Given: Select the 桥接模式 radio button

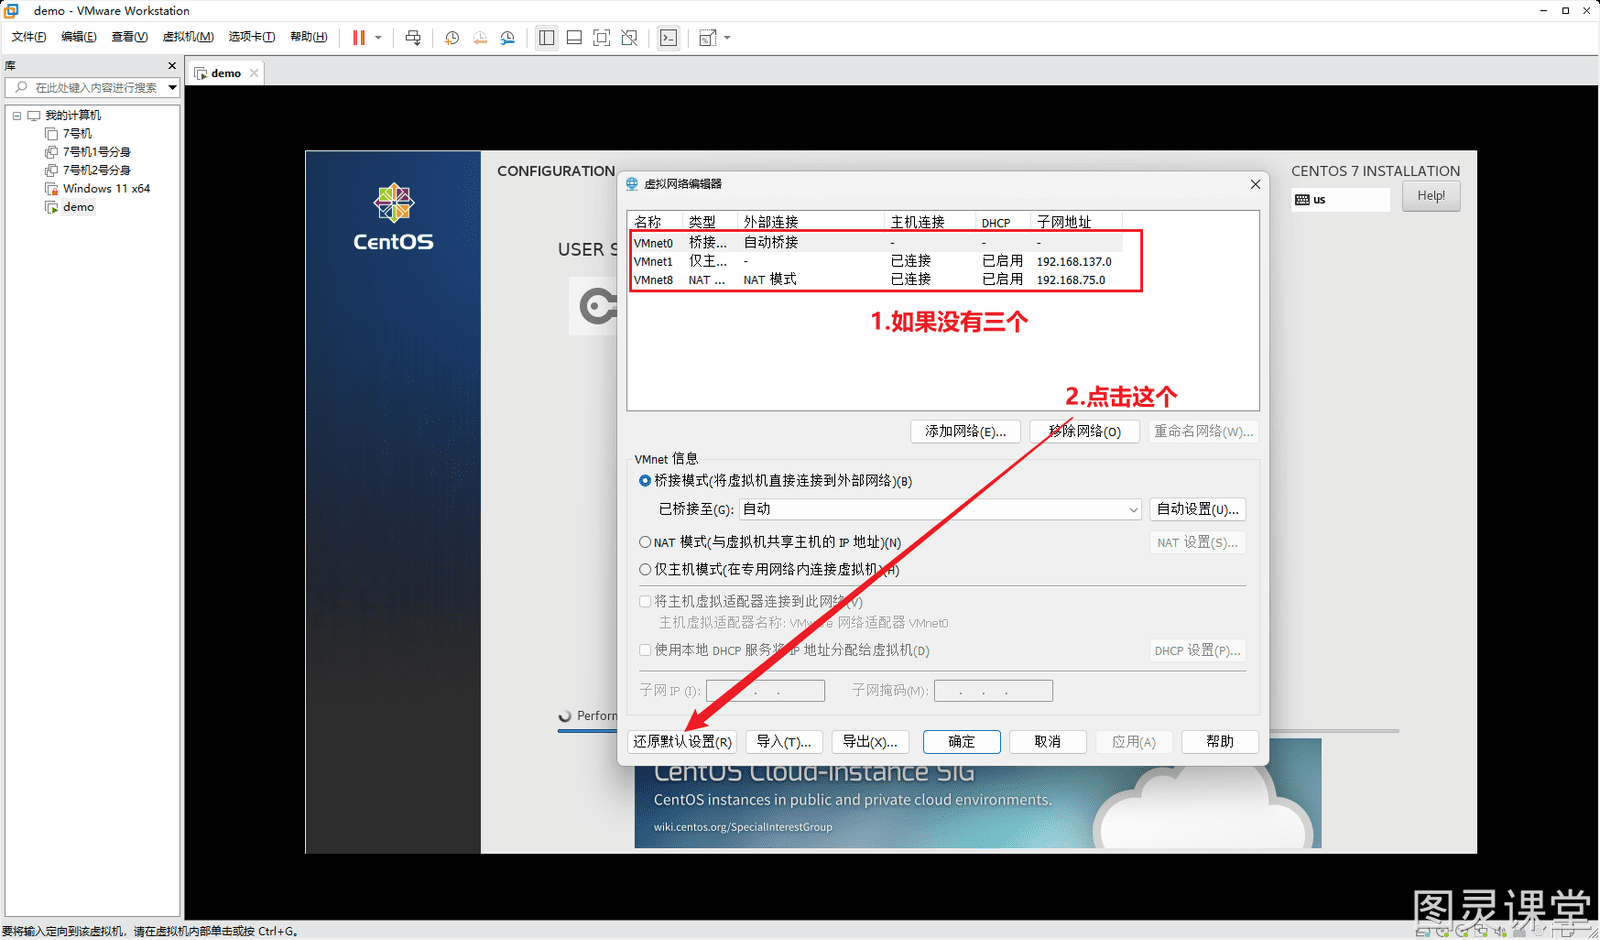Looking at the screenshot, I should 645,481.
